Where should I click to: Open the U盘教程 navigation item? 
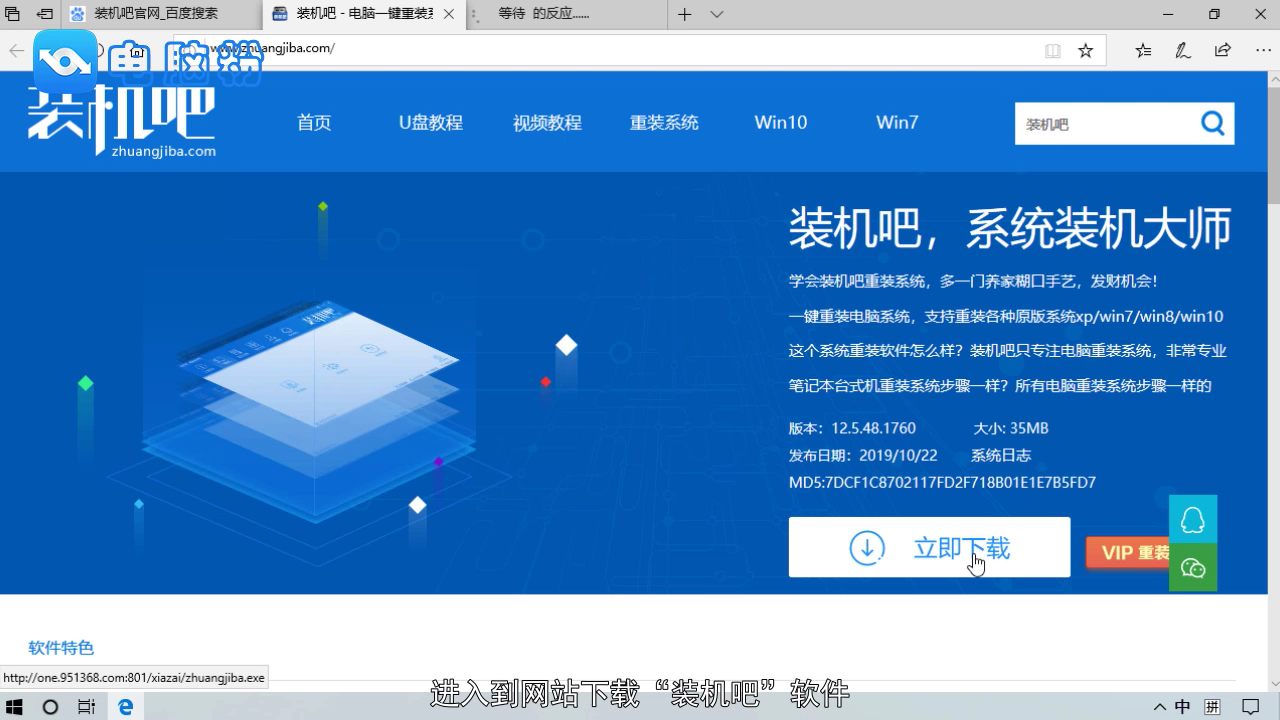pyautogui.click(x=431, y=123)
